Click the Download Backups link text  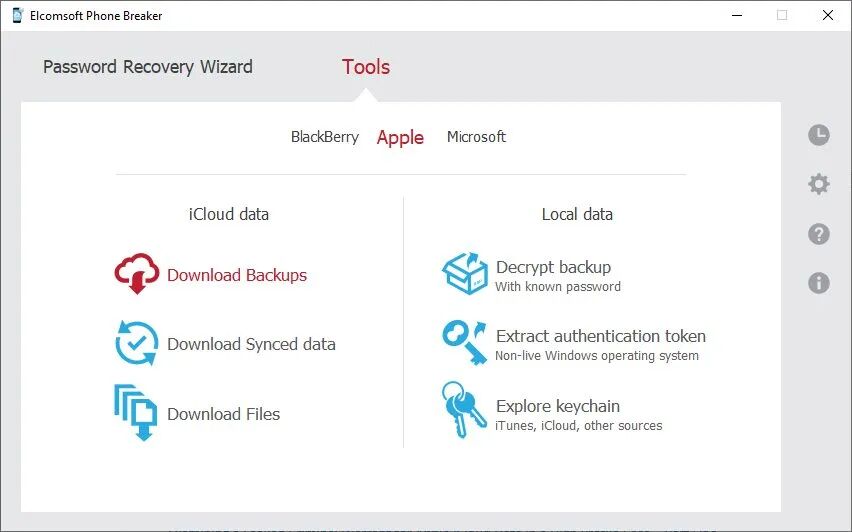237,275
